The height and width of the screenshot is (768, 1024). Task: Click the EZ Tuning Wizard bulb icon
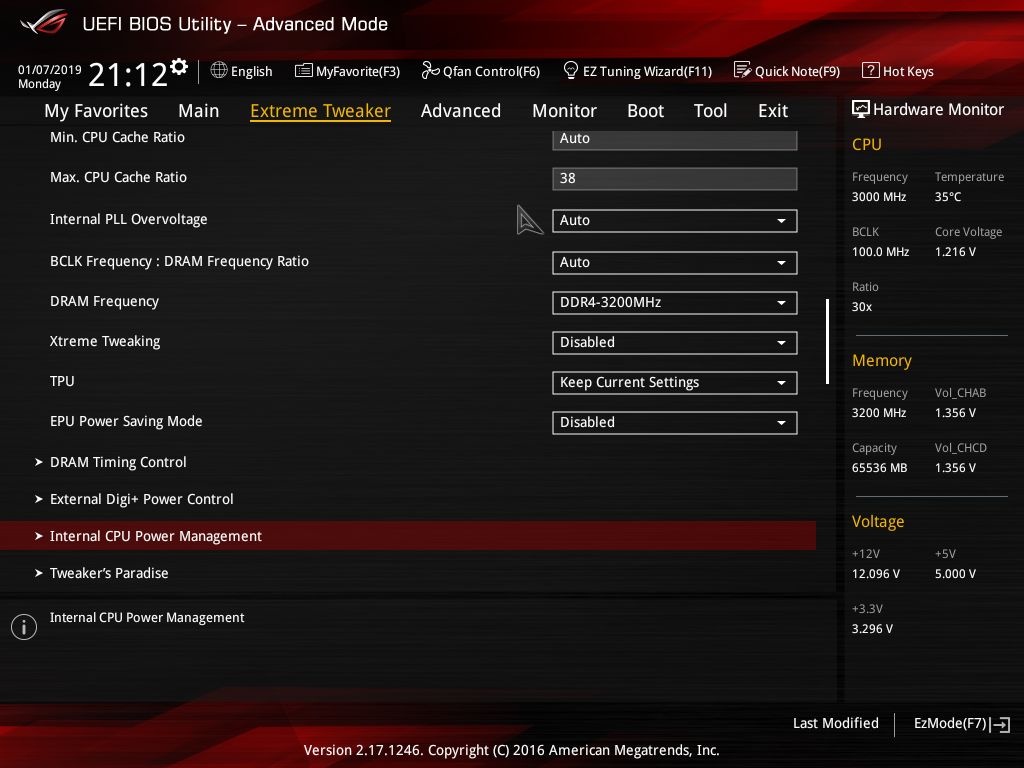[x=570, y=70]
